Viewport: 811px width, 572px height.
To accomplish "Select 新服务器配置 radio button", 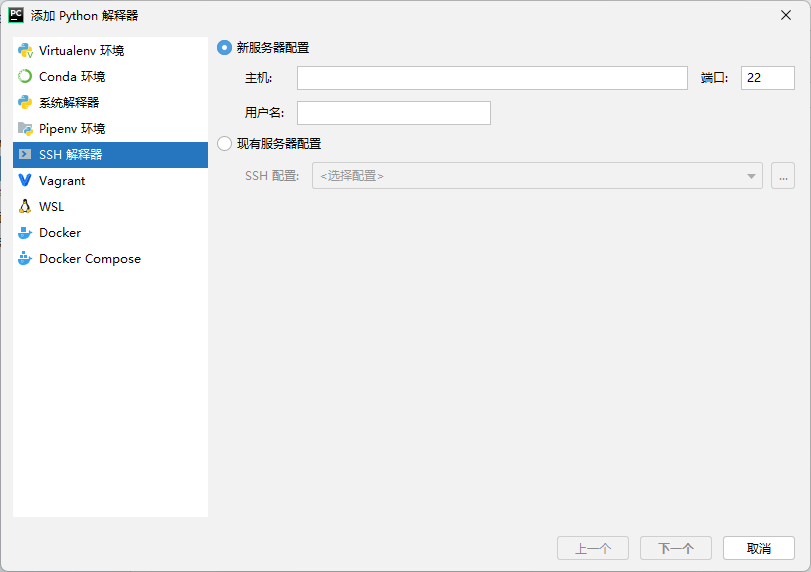I will [224, 48].
